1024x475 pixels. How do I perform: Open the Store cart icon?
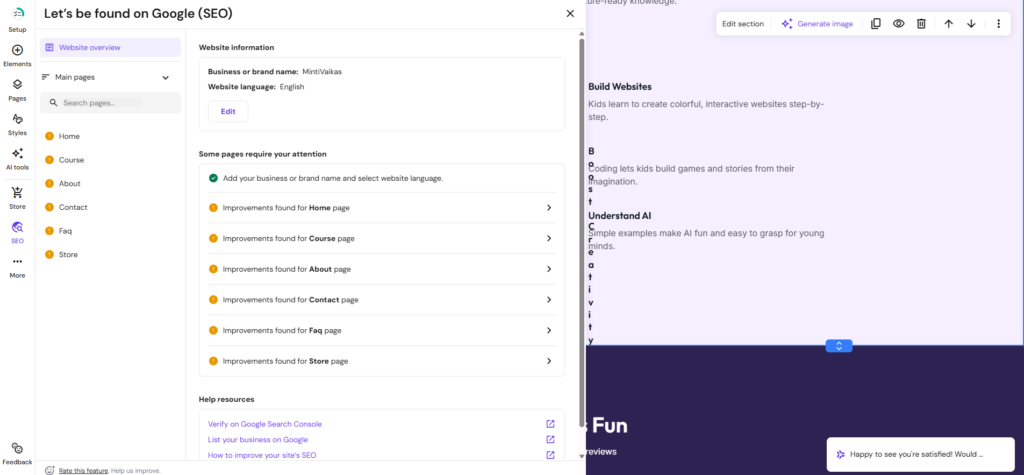coord(17,192)
